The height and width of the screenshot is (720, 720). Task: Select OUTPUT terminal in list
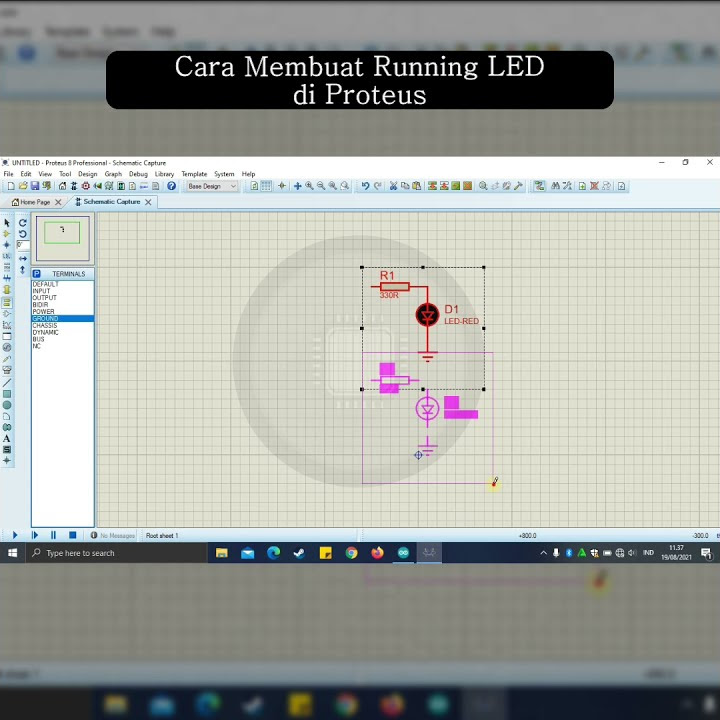(x=63, y=298)
